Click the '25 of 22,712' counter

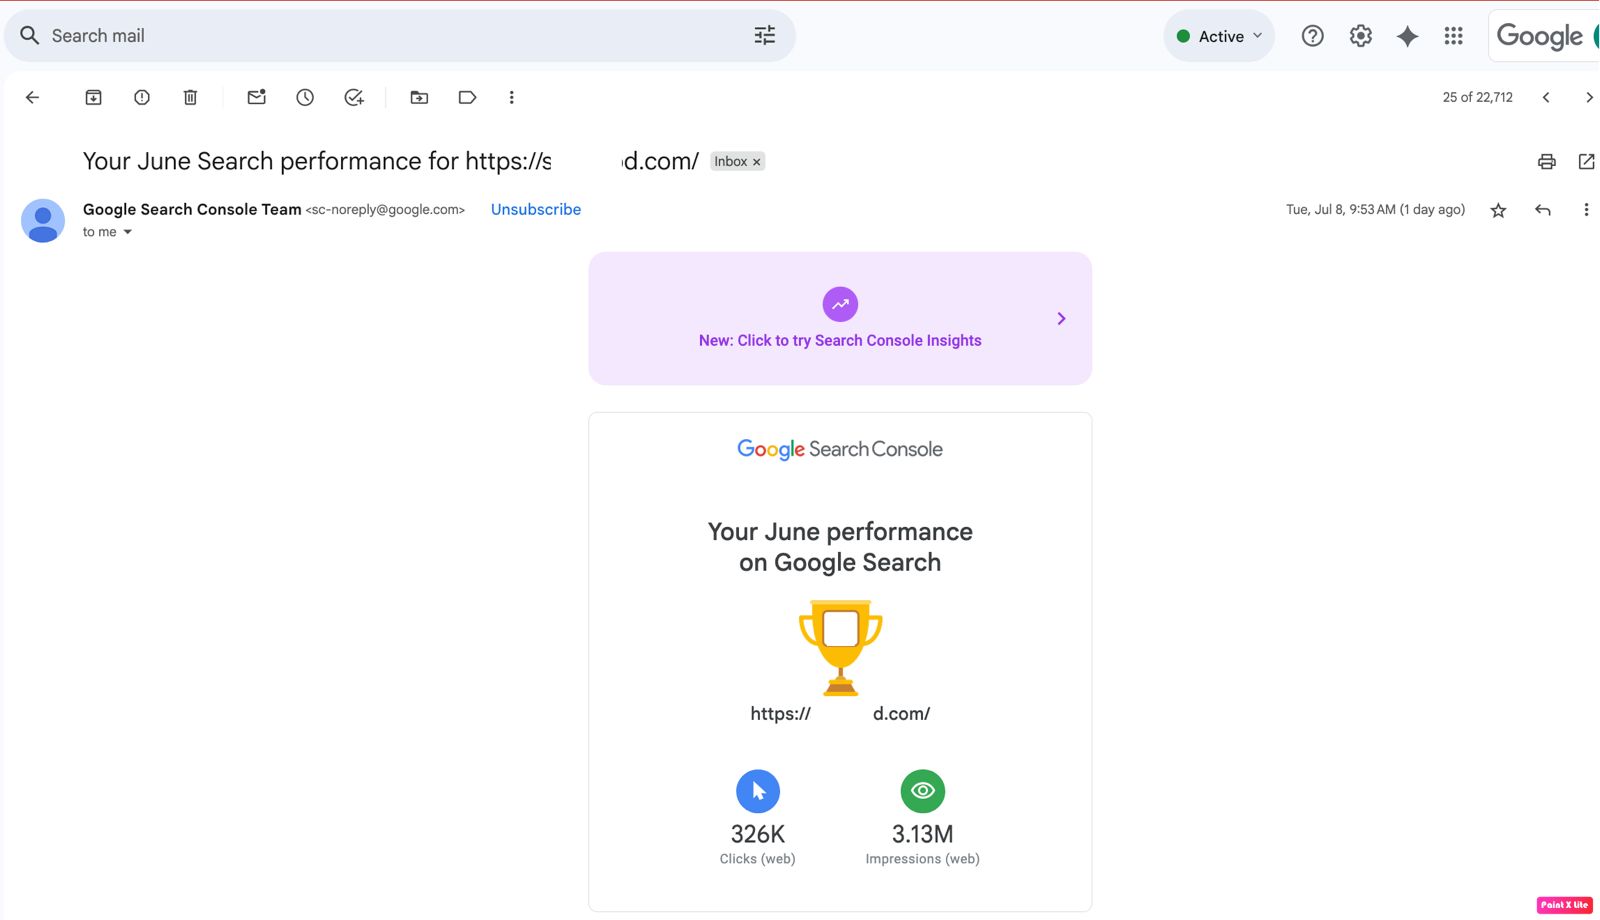(x=1478, y=97)
